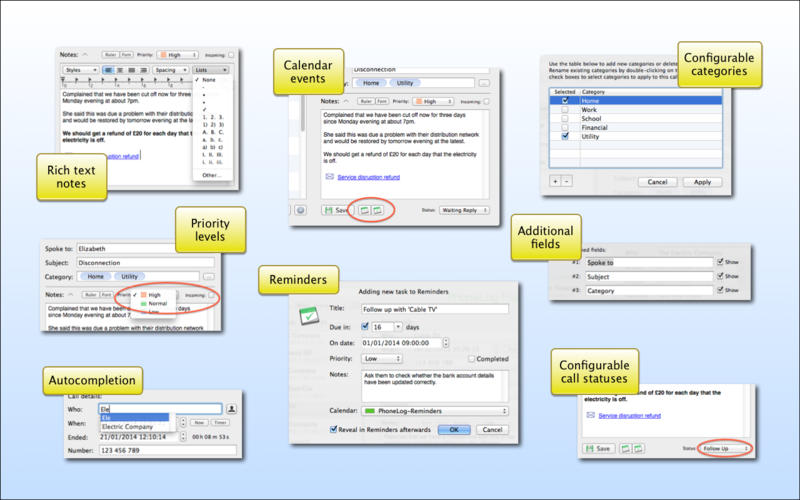
Task: Click the Reminders calendar checkmark icon
Action: point(309,316)
